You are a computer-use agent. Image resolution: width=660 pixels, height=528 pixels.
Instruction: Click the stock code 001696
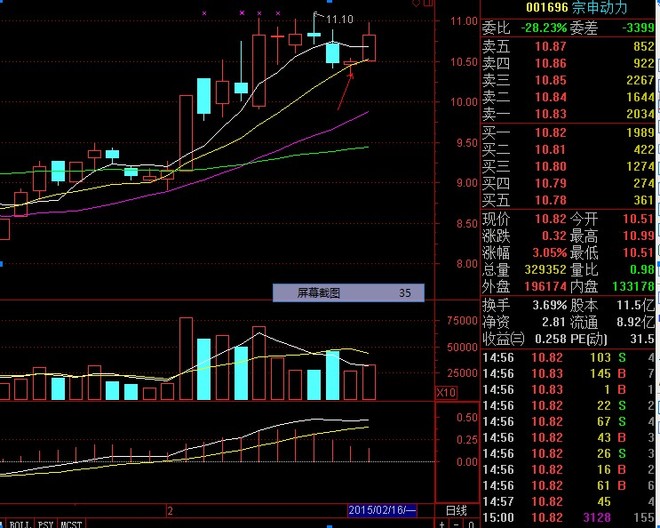coord(547,7)
